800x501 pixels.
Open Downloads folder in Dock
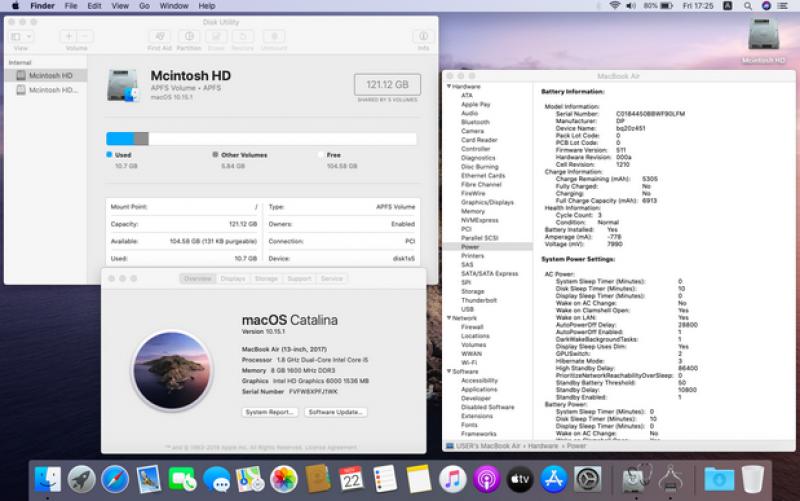[x=719, y=479]
